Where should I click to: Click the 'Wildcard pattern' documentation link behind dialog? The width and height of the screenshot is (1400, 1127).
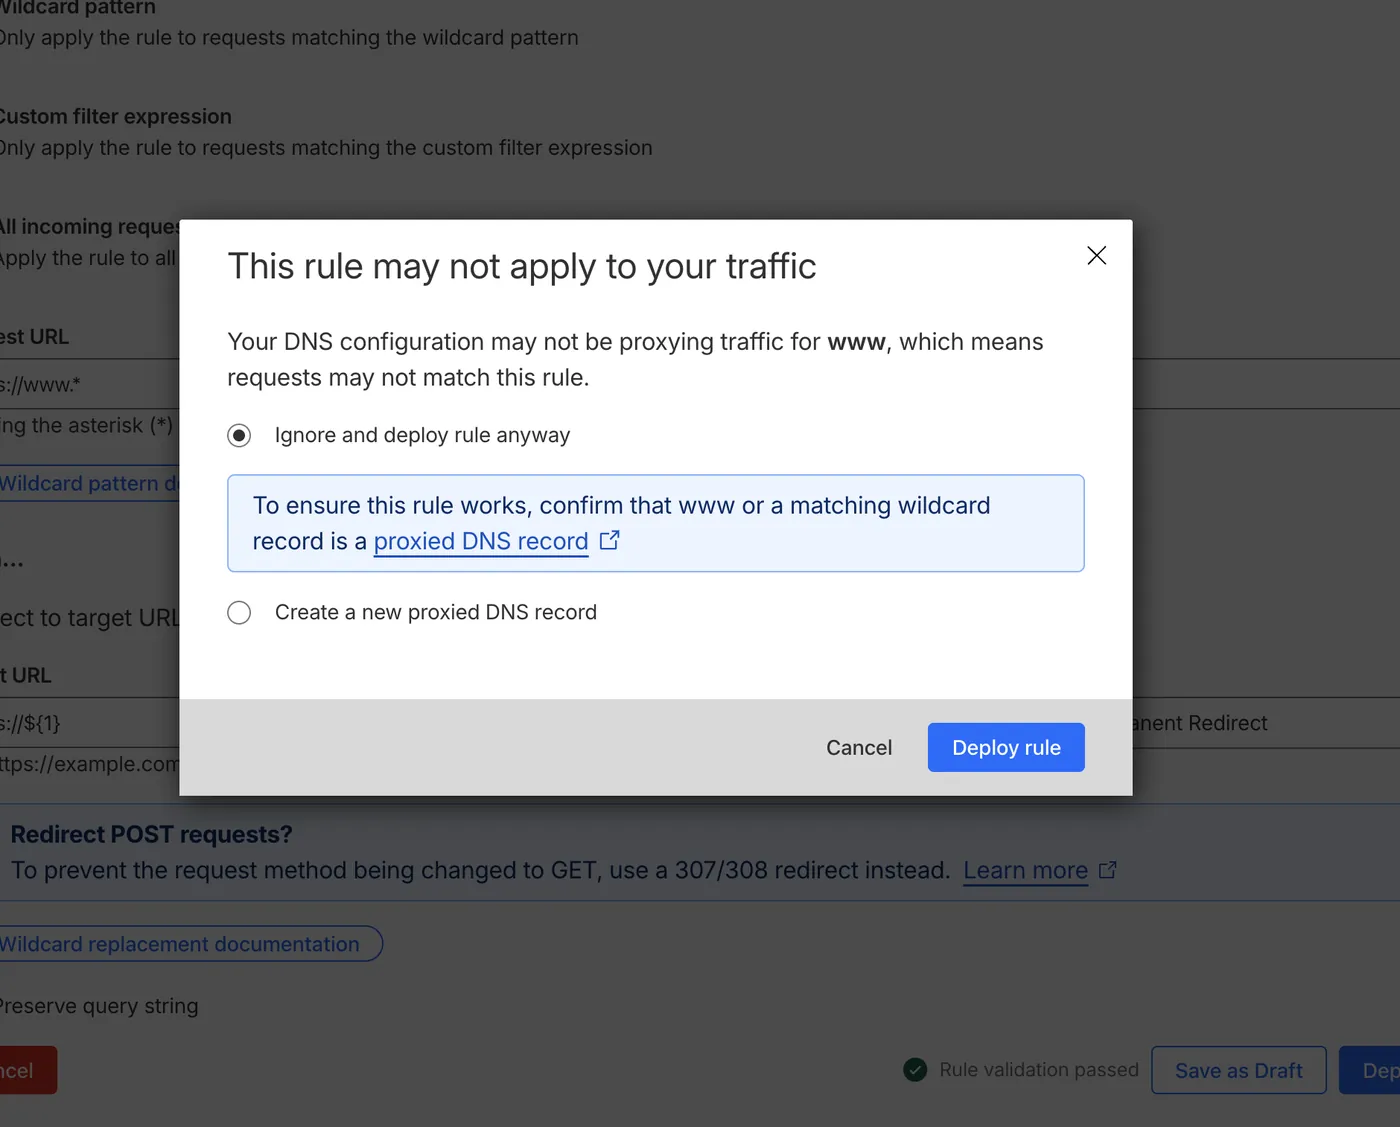[x=90, y=483]
